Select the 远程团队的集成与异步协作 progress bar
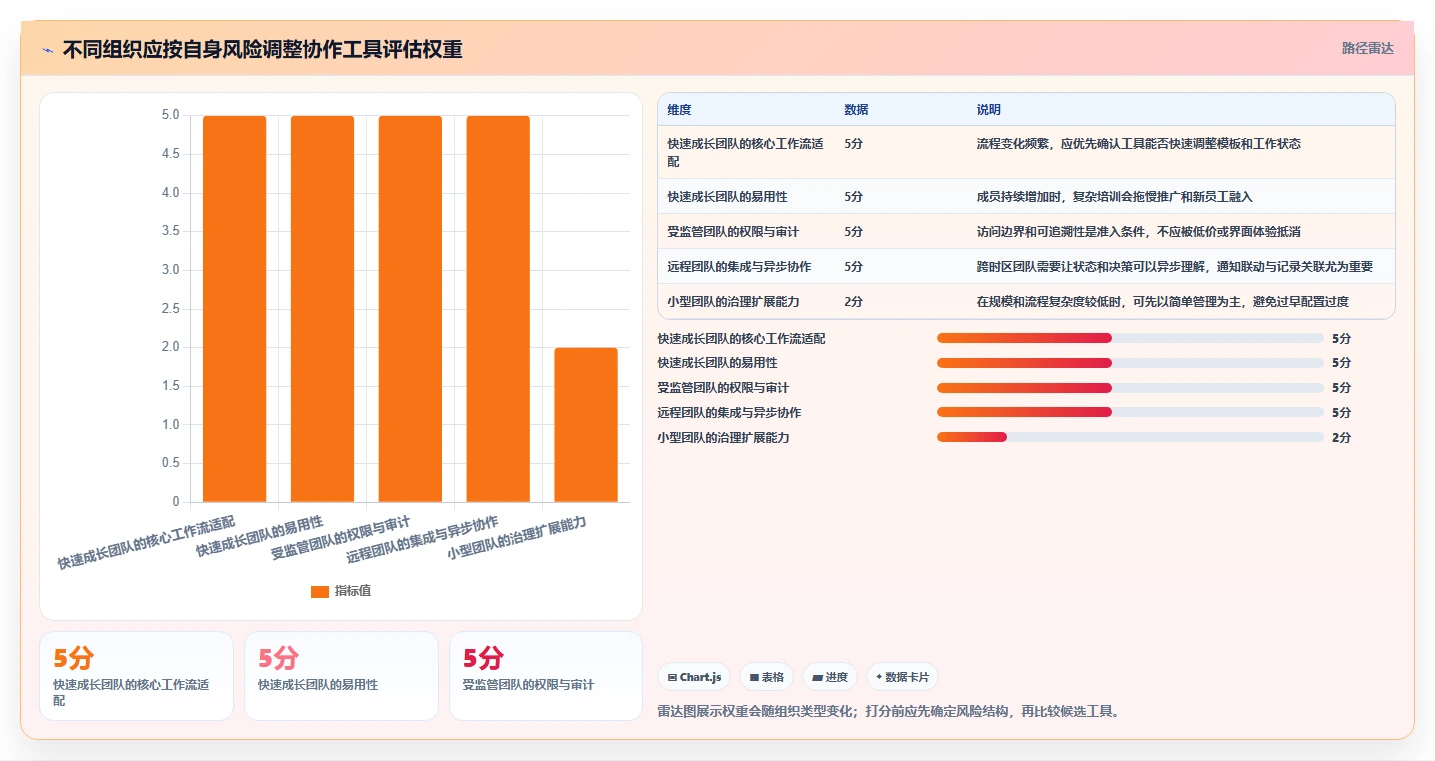Viewport: 1435px width, 761px height. [1130, 412]
